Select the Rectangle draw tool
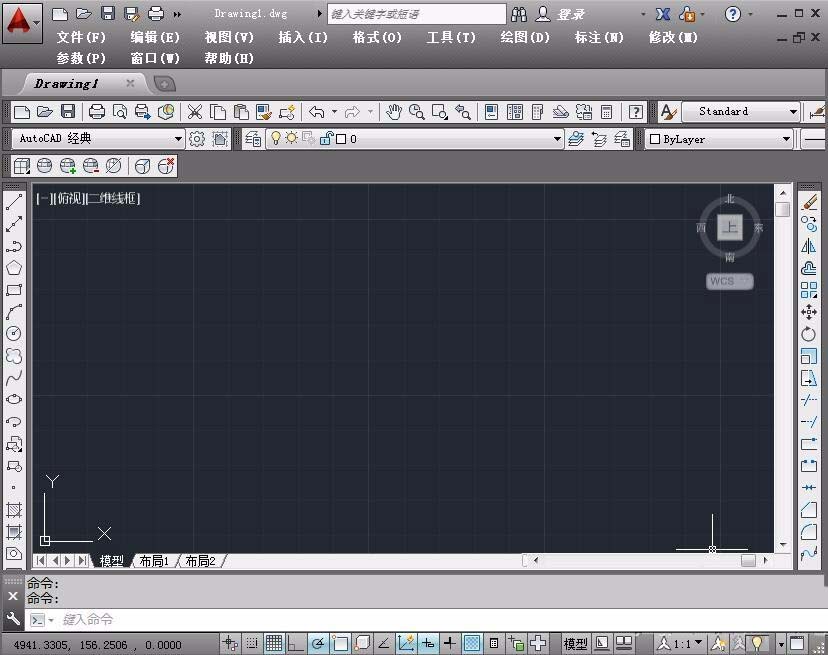 [14, 290]
